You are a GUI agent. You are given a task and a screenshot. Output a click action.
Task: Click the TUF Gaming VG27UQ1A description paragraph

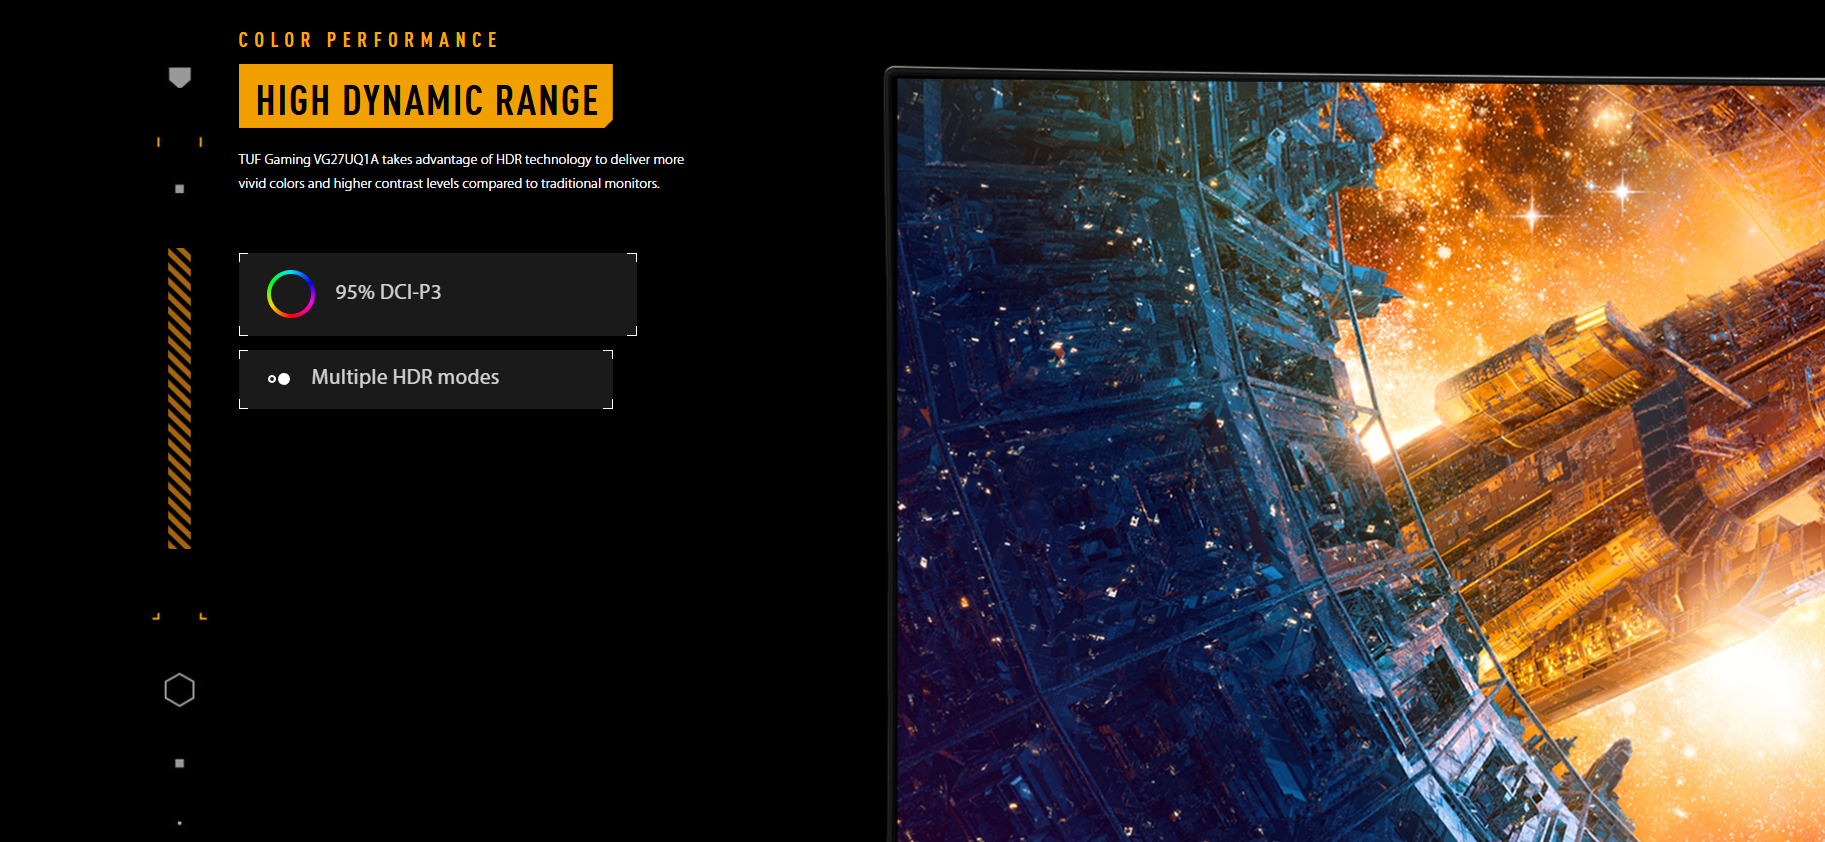click(x=461, y=171)
